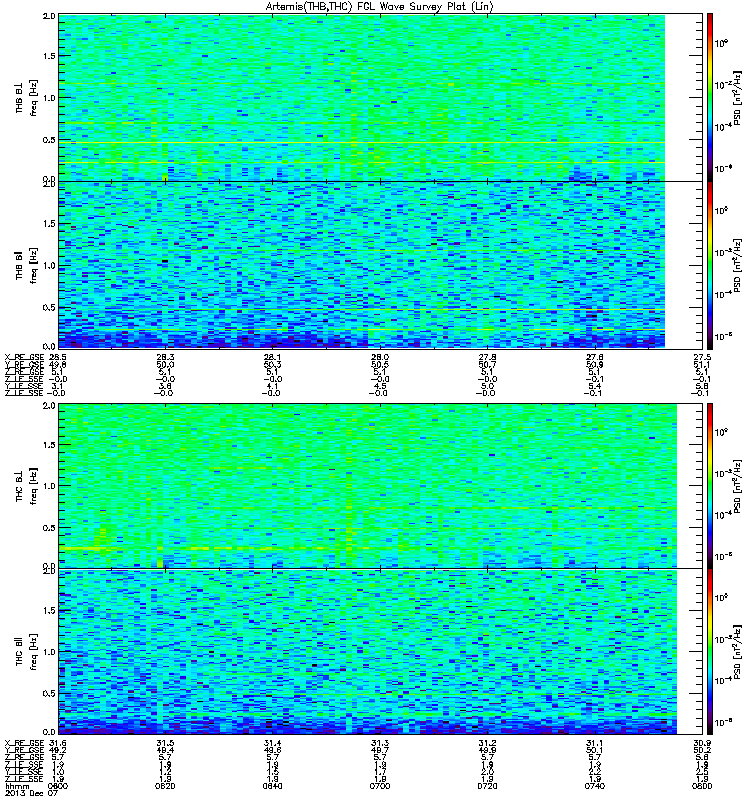Click the Artemis FGL Wave Survey Plot title

click(379, 7)
